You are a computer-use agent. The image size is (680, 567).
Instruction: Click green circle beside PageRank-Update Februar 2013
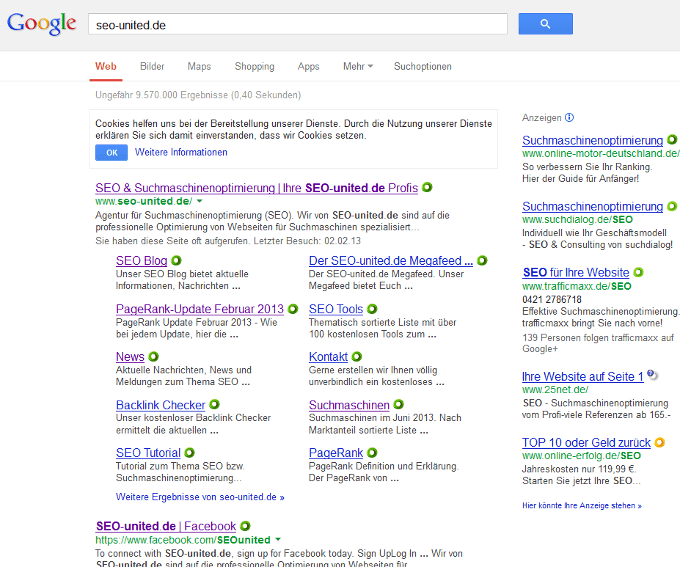(293, 309)
